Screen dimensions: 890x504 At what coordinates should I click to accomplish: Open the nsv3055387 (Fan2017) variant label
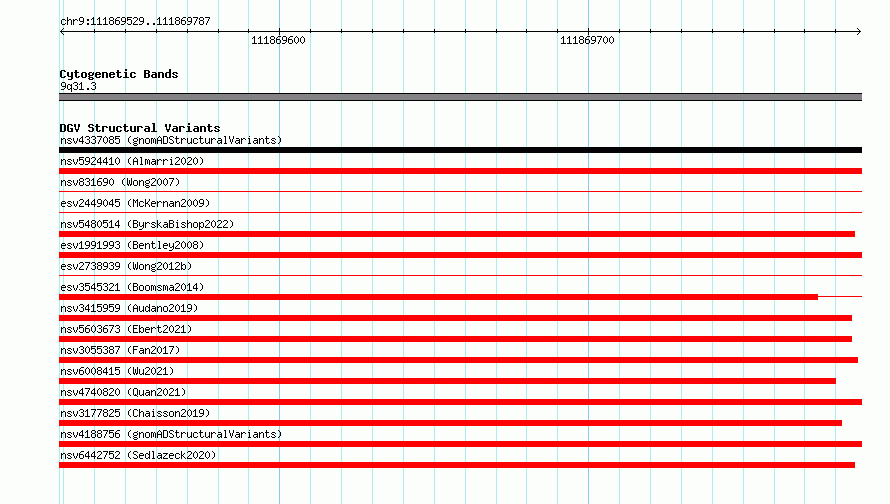click(120, 350)
